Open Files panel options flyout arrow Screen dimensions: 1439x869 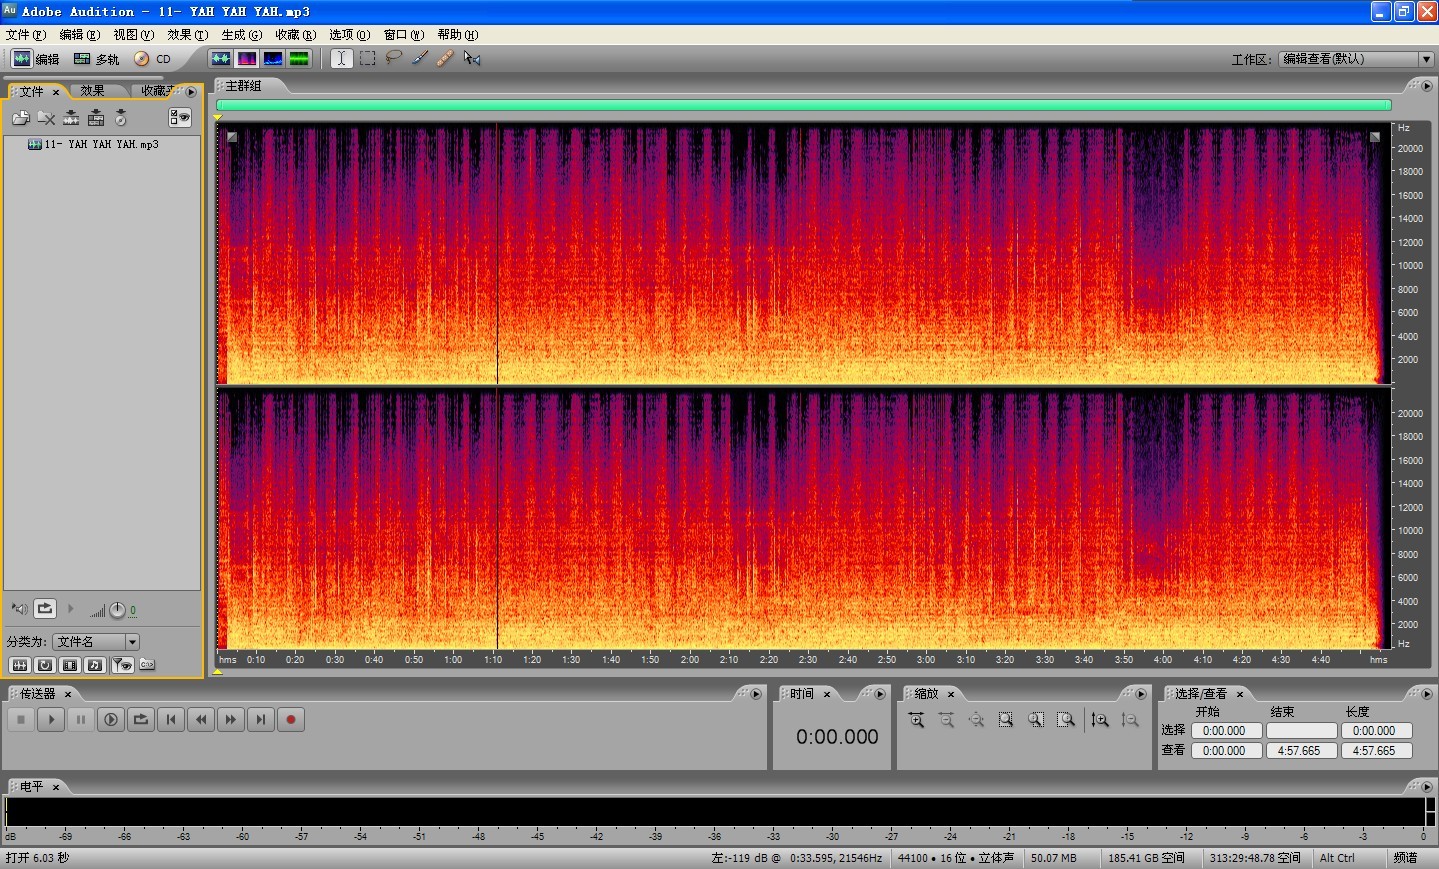(x=191, y=92)
